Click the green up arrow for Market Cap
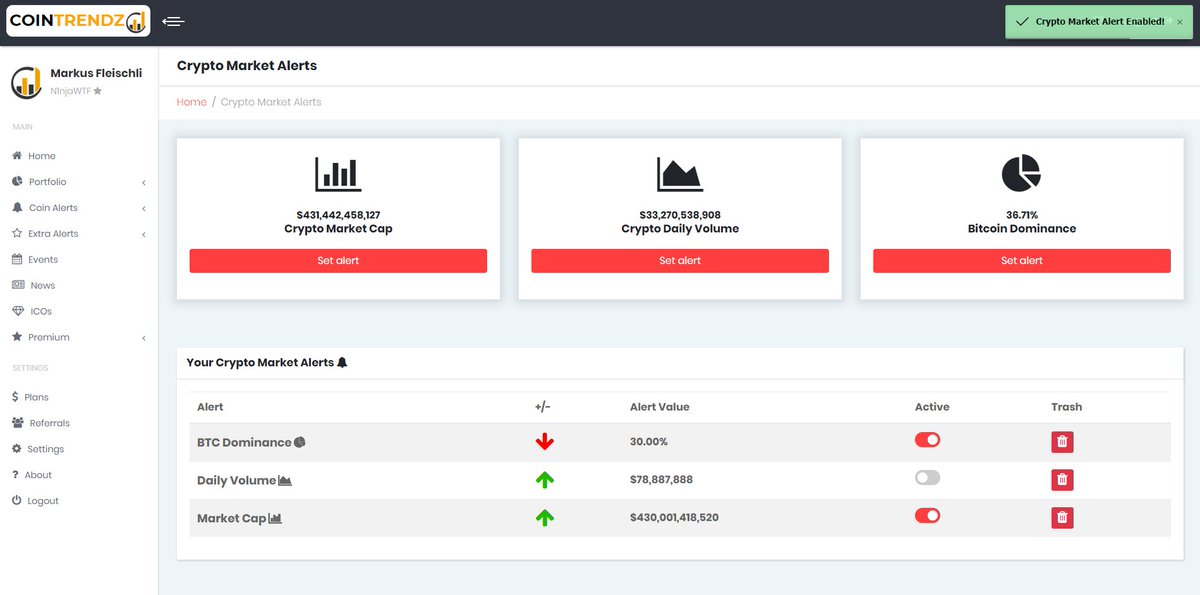 tap(545, 518)
